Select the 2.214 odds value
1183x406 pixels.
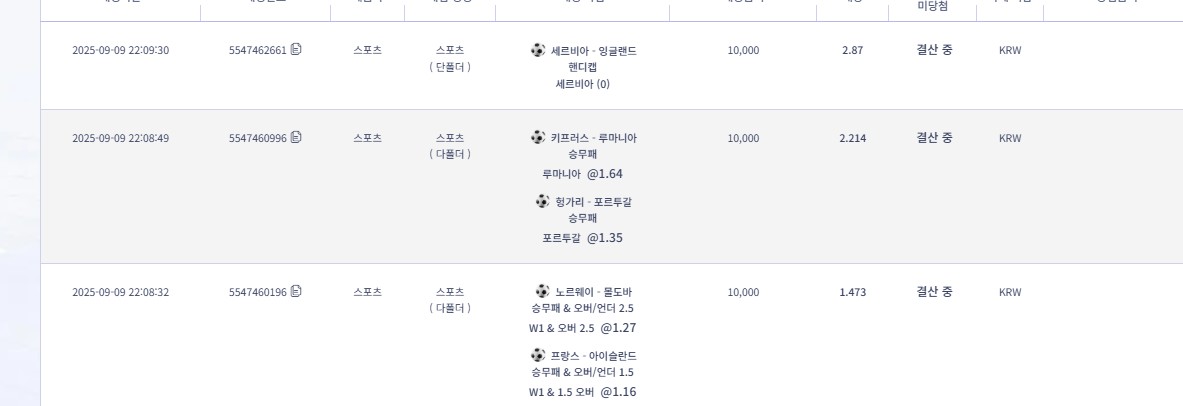click(852, 138)
